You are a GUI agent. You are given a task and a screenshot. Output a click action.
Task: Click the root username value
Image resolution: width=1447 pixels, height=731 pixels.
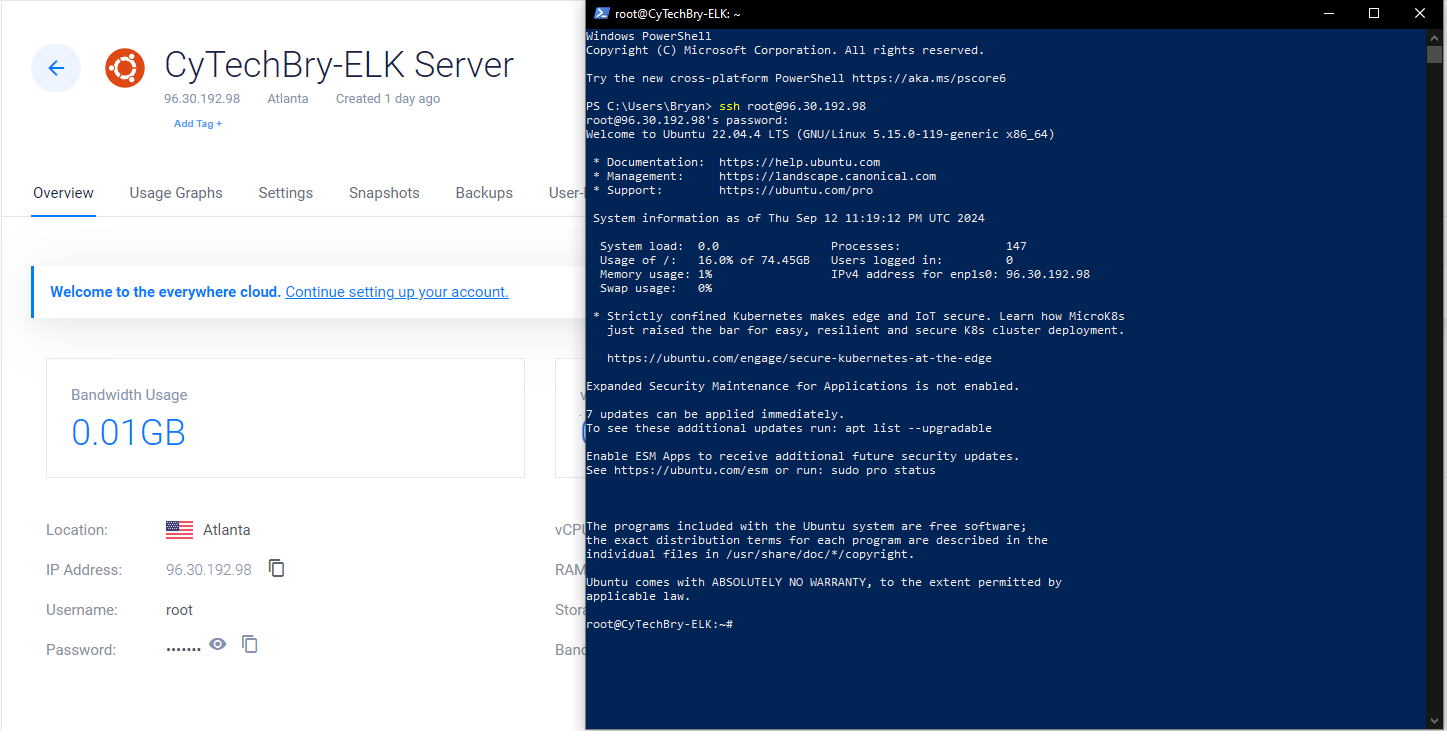[179, 610]
